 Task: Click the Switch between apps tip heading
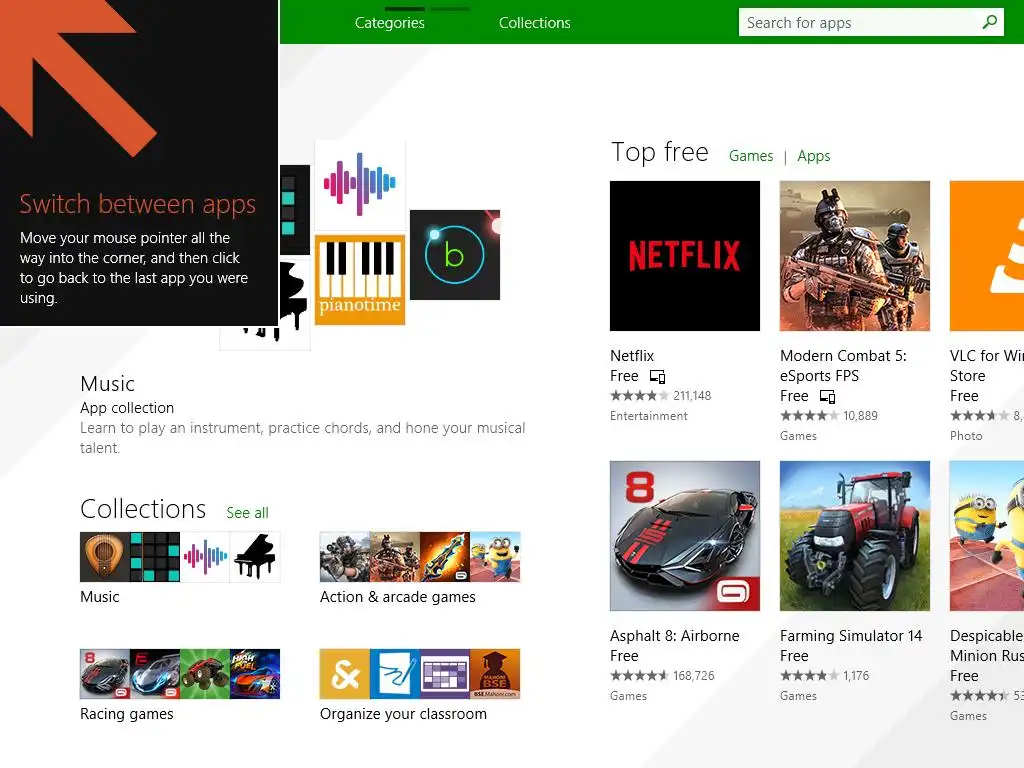(x=138, y=204)
